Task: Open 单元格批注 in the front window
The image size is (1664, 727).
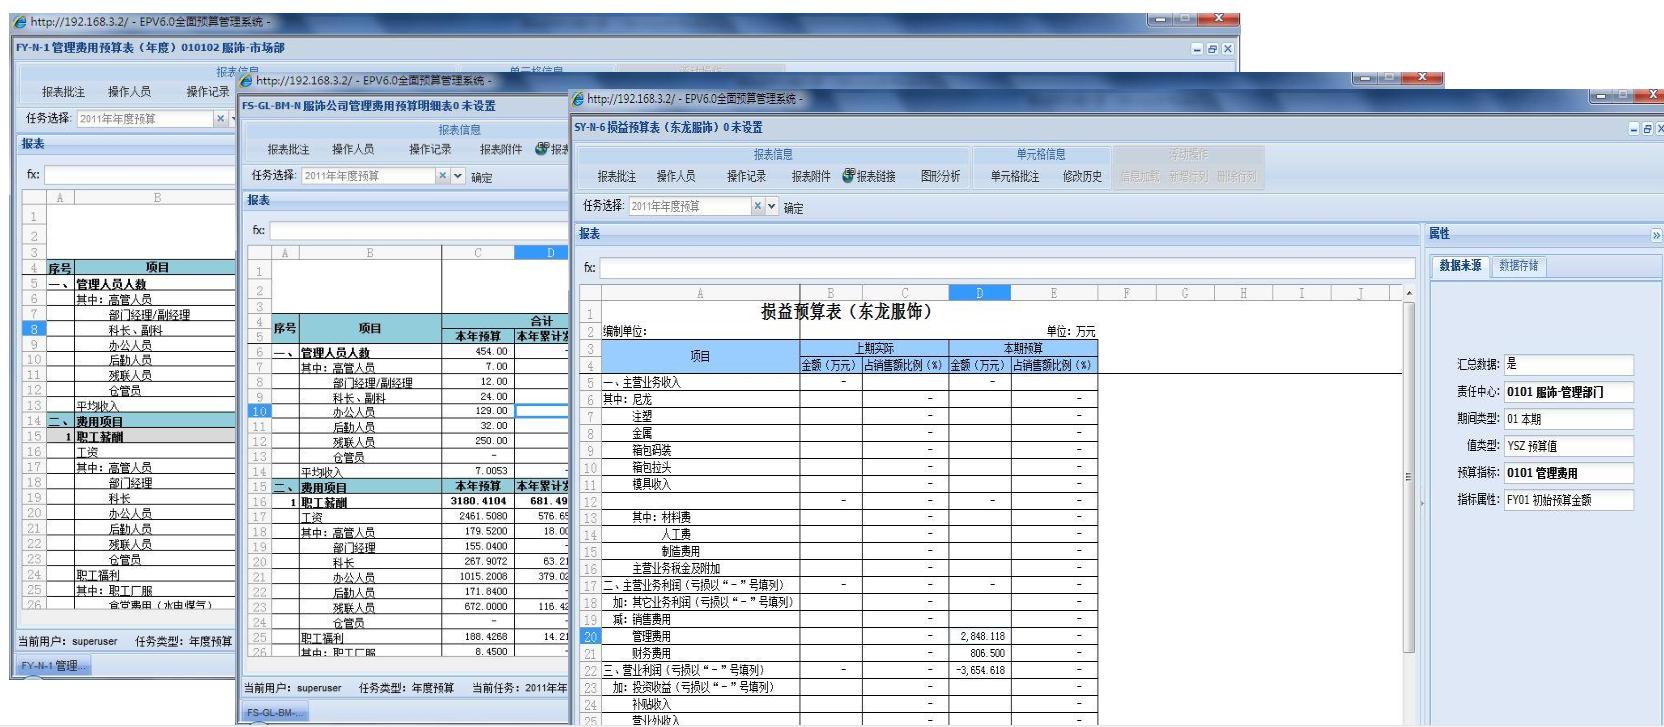Action: coord(1015,177)
